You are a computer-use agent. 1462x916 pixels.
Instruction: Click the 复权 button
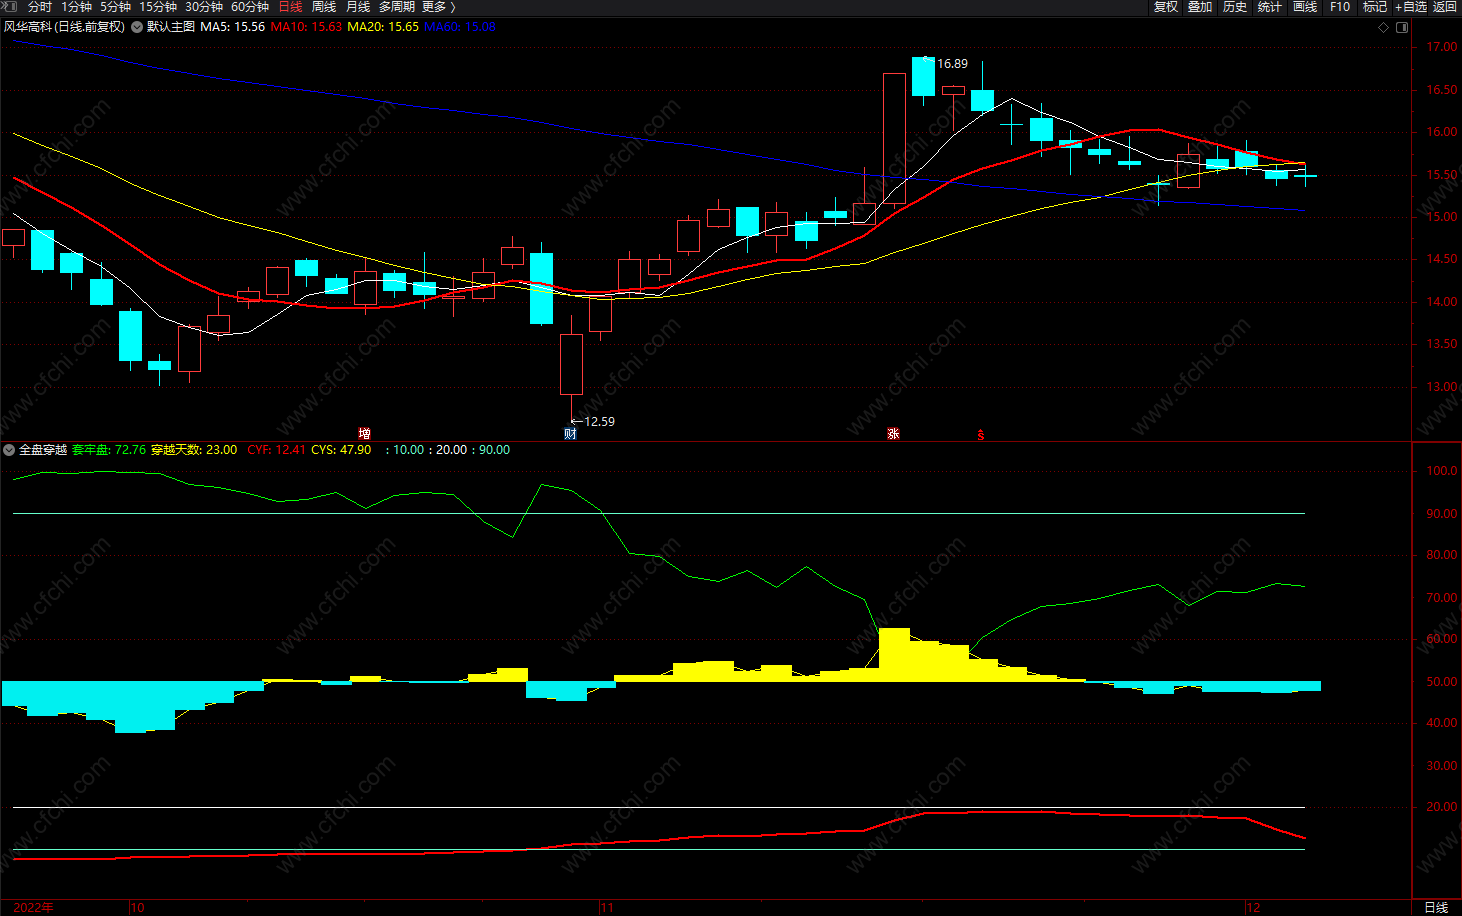click(1165, 7)
